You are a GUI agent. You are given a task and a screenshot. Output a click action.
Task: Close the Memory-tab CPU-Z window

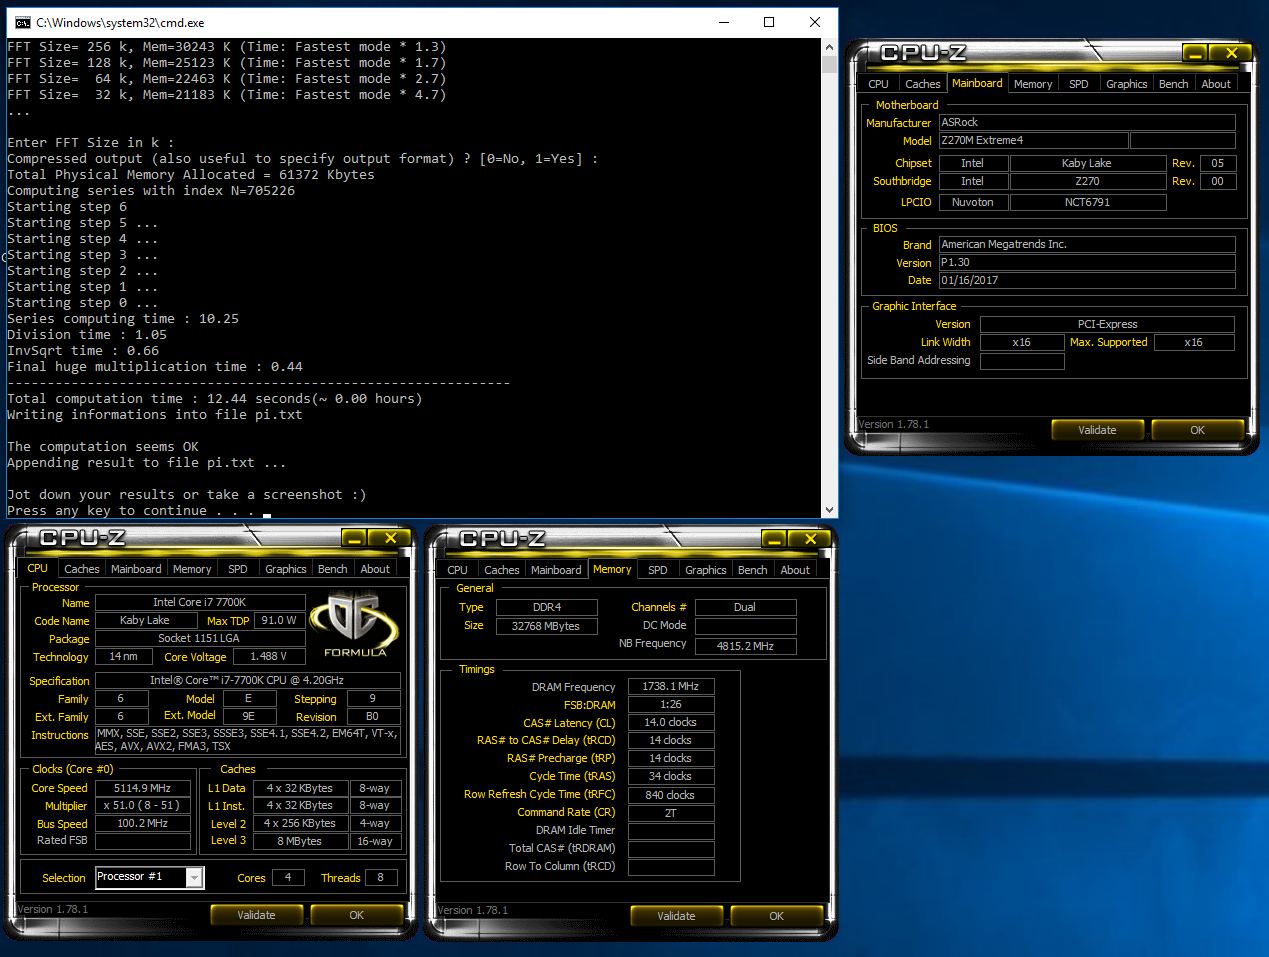click(x=811, y=539)
